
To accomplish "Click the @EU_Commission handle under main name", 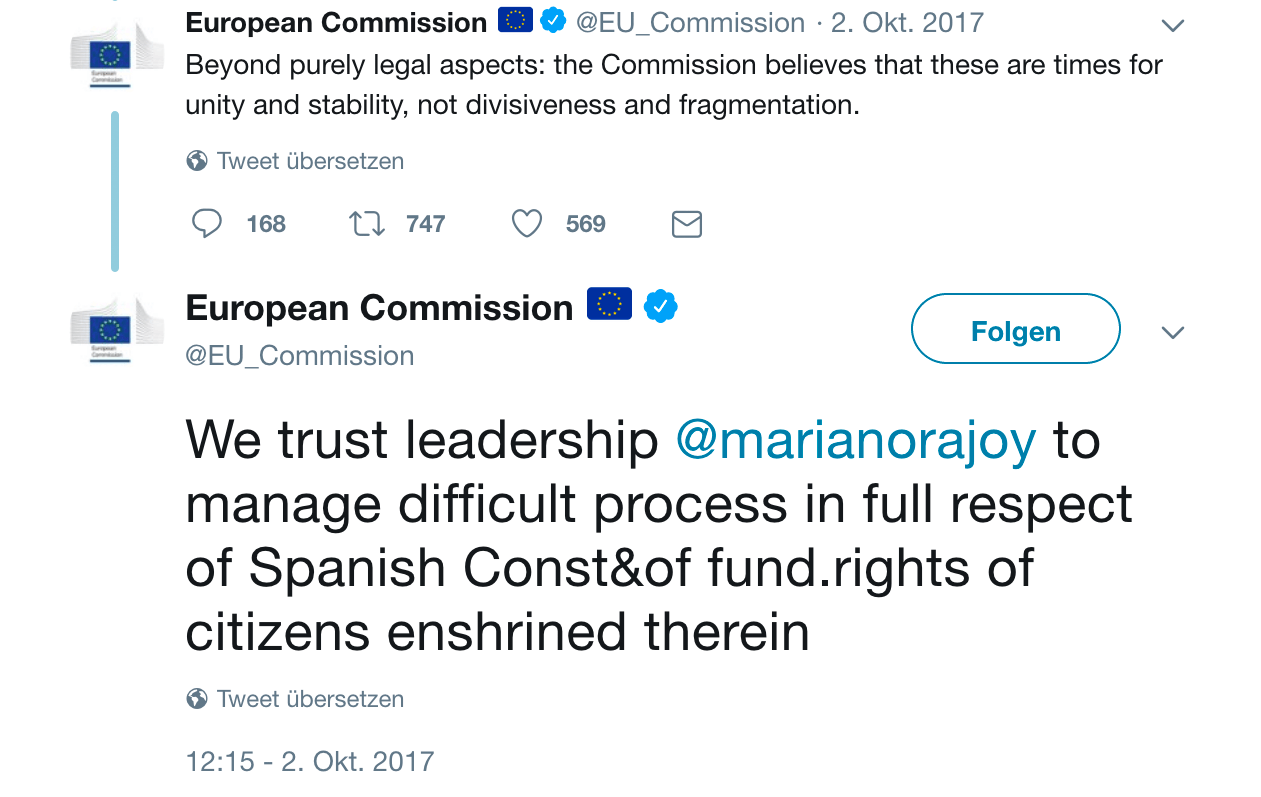I will [x=300, y=356].
